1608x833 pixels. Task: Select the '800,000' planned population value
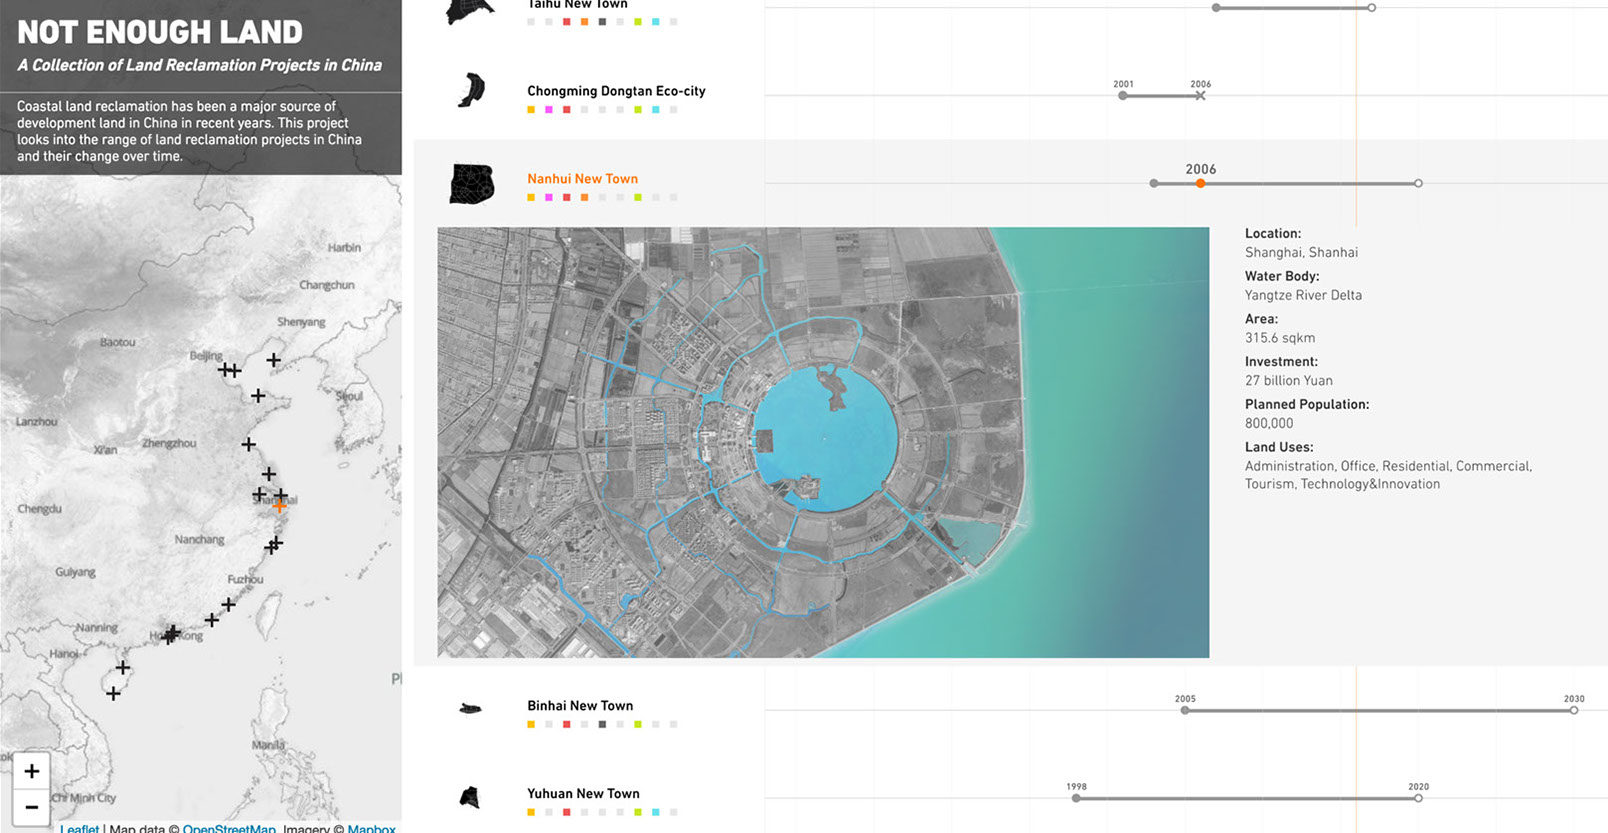[1269, 423]
